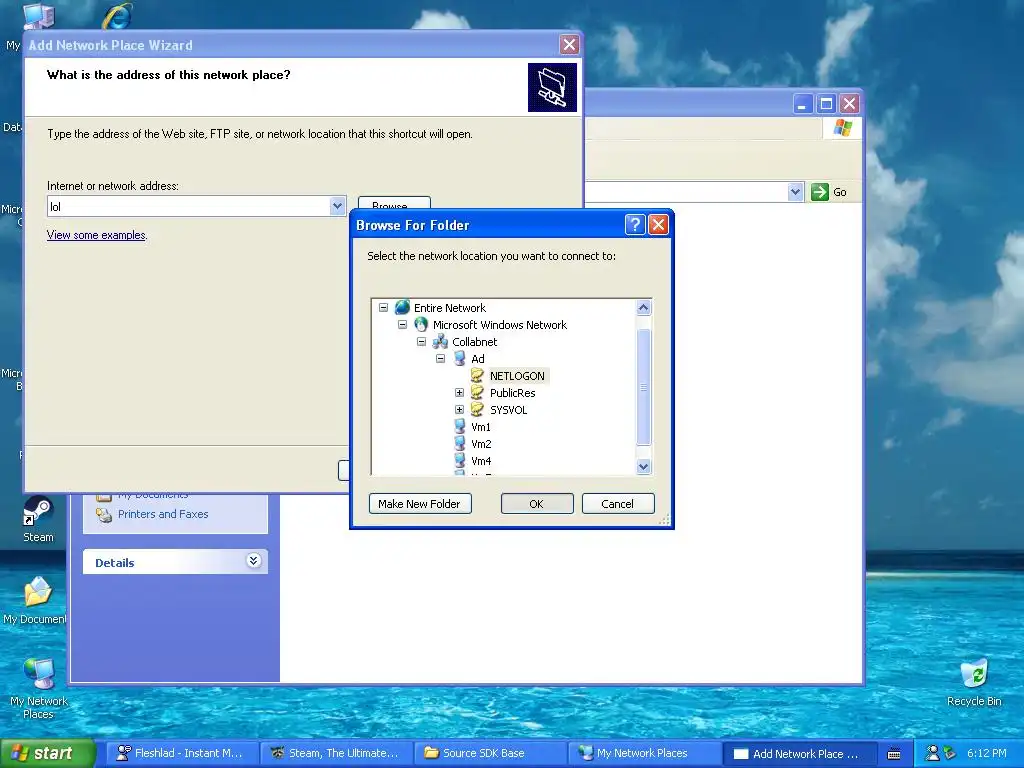1024x768 pixels.
Task: Click the NETLOGON tree entry
Action: click(517, 376)
